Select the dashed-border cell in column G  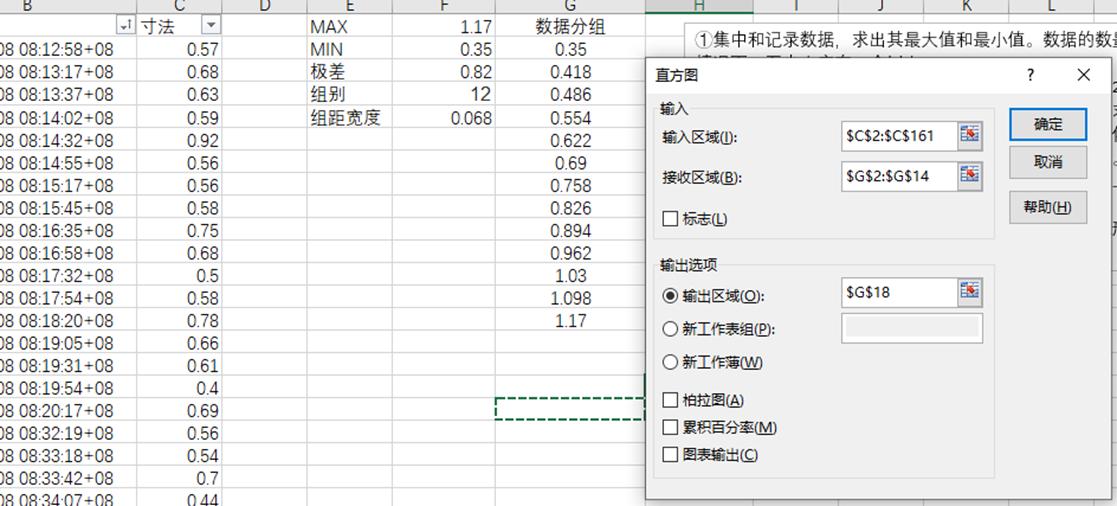click(570, 408)
